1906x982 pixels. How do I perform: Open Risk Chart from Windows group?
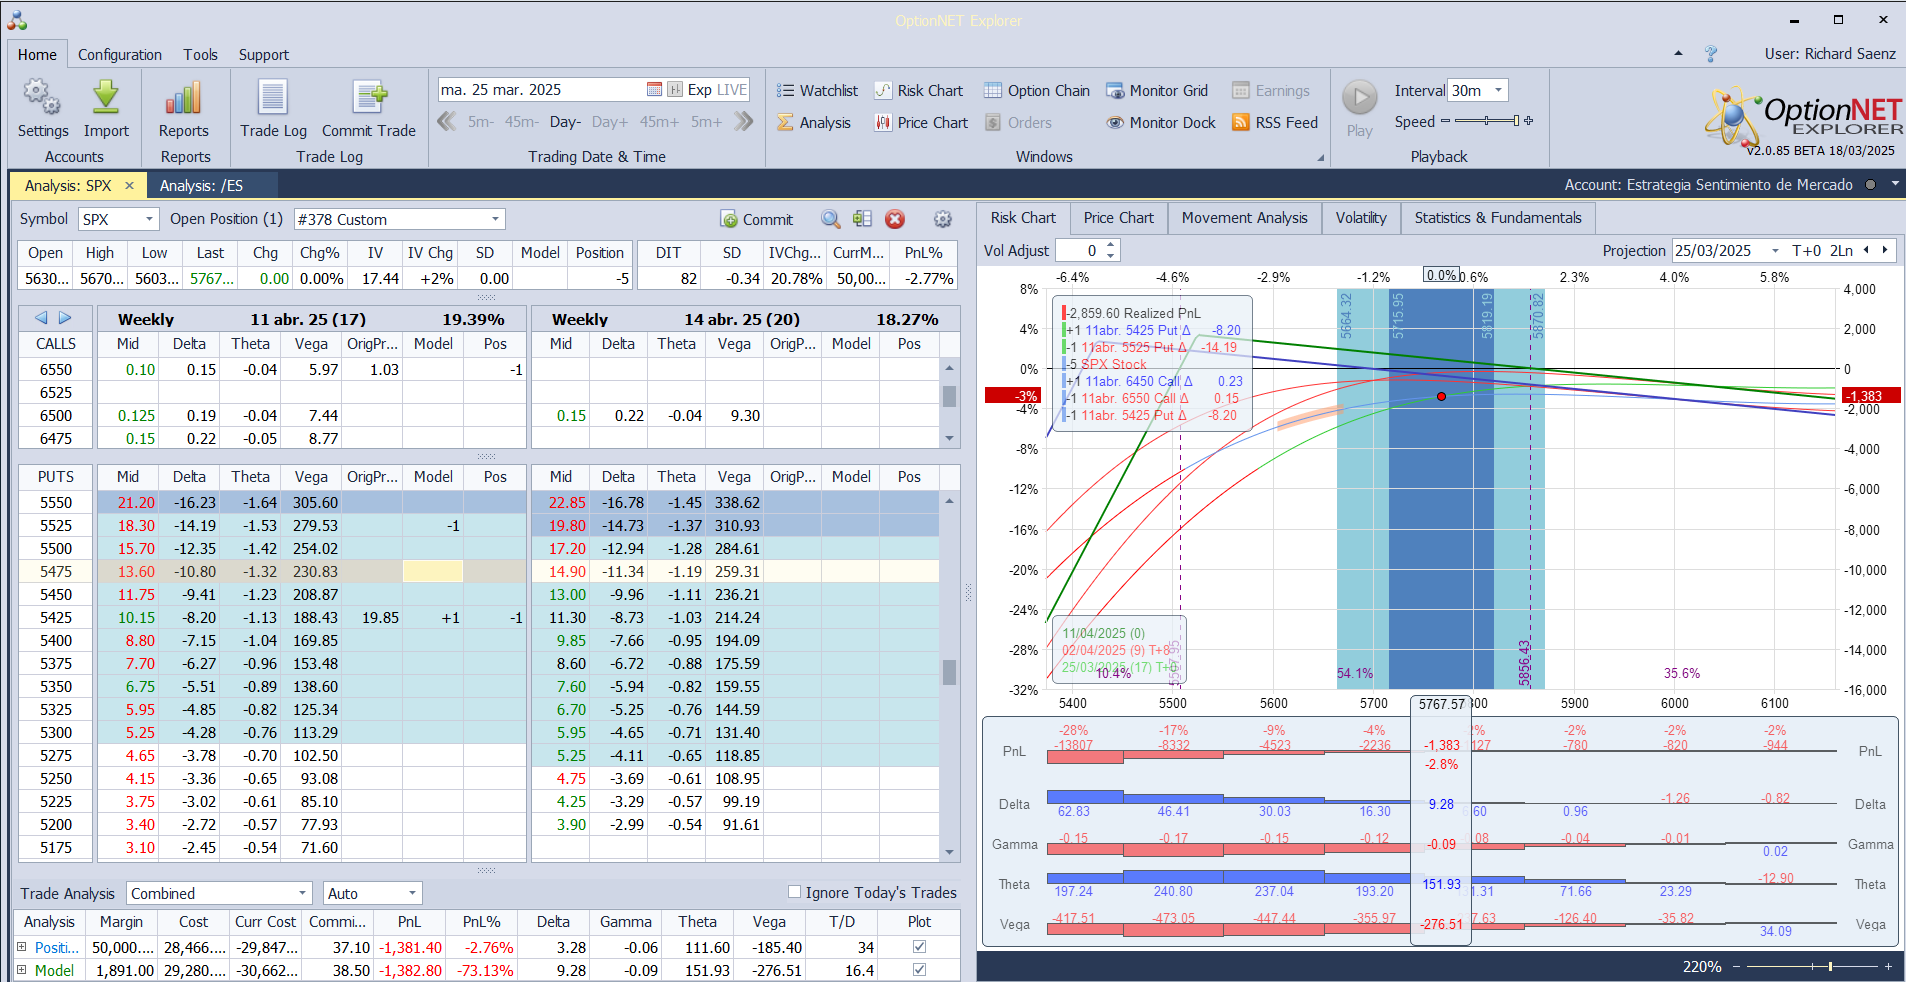click(919, 90)
